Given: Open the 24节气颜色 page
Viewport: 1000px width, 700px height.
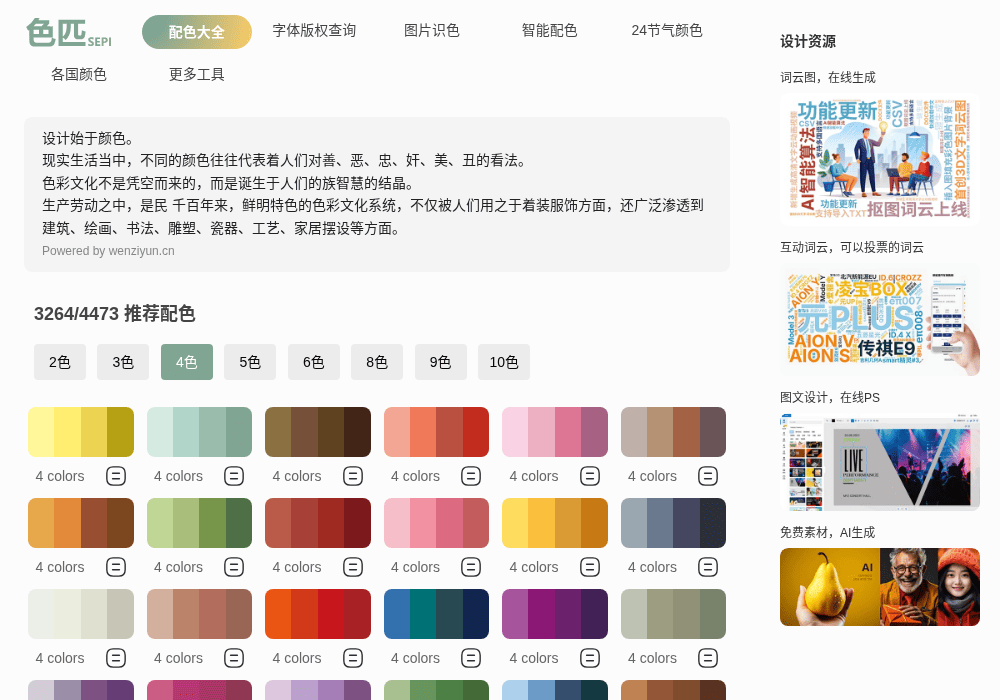Looking at the screenshot, I should [x=666, y=31].
